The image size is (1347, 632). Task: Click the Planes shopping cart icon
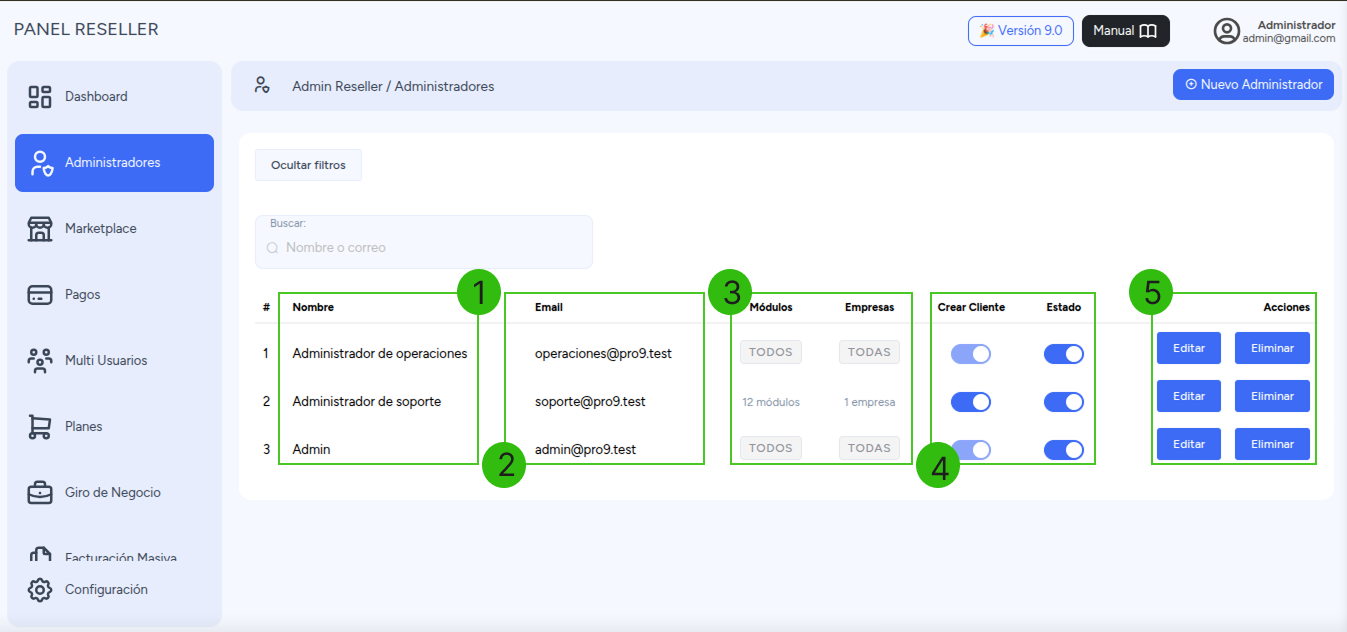(40, 427)
